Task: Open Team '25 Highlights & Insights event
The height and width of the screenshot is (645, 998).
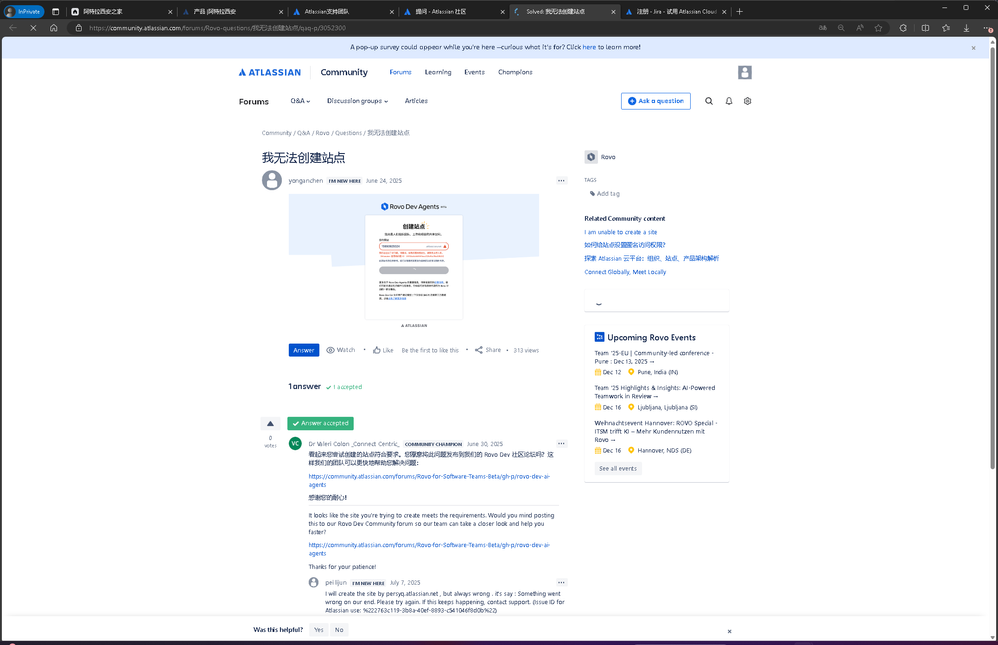Action: [655, 392]
